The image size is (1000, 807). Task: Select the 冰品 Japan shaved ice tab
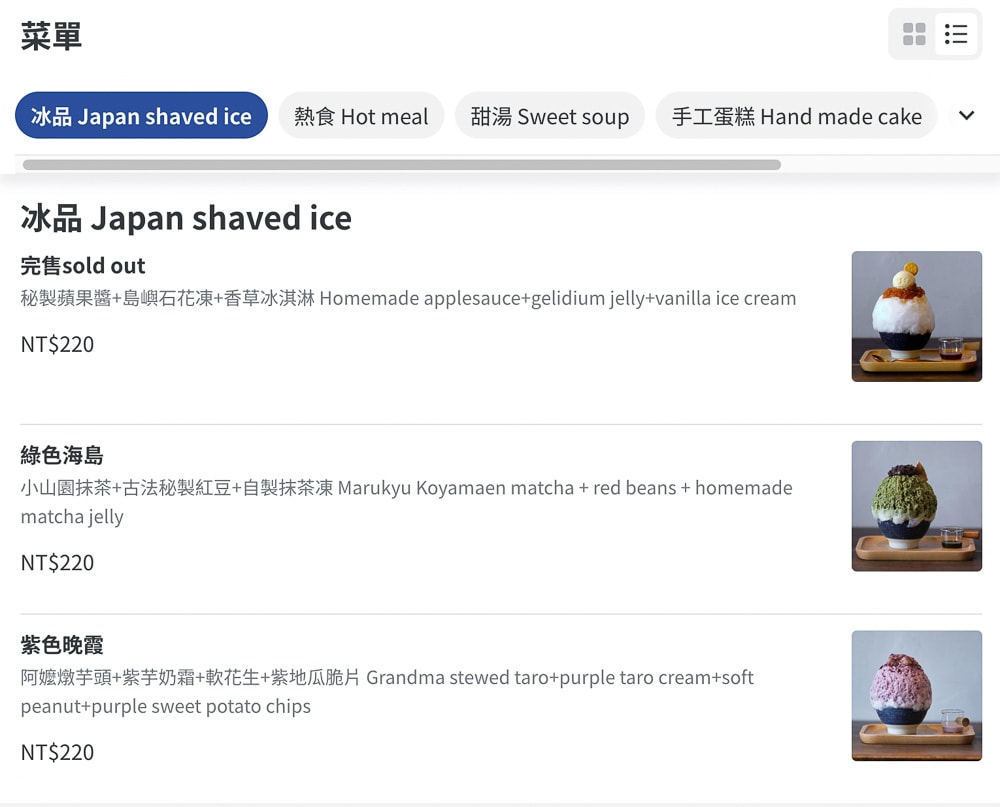coord(141,116)
